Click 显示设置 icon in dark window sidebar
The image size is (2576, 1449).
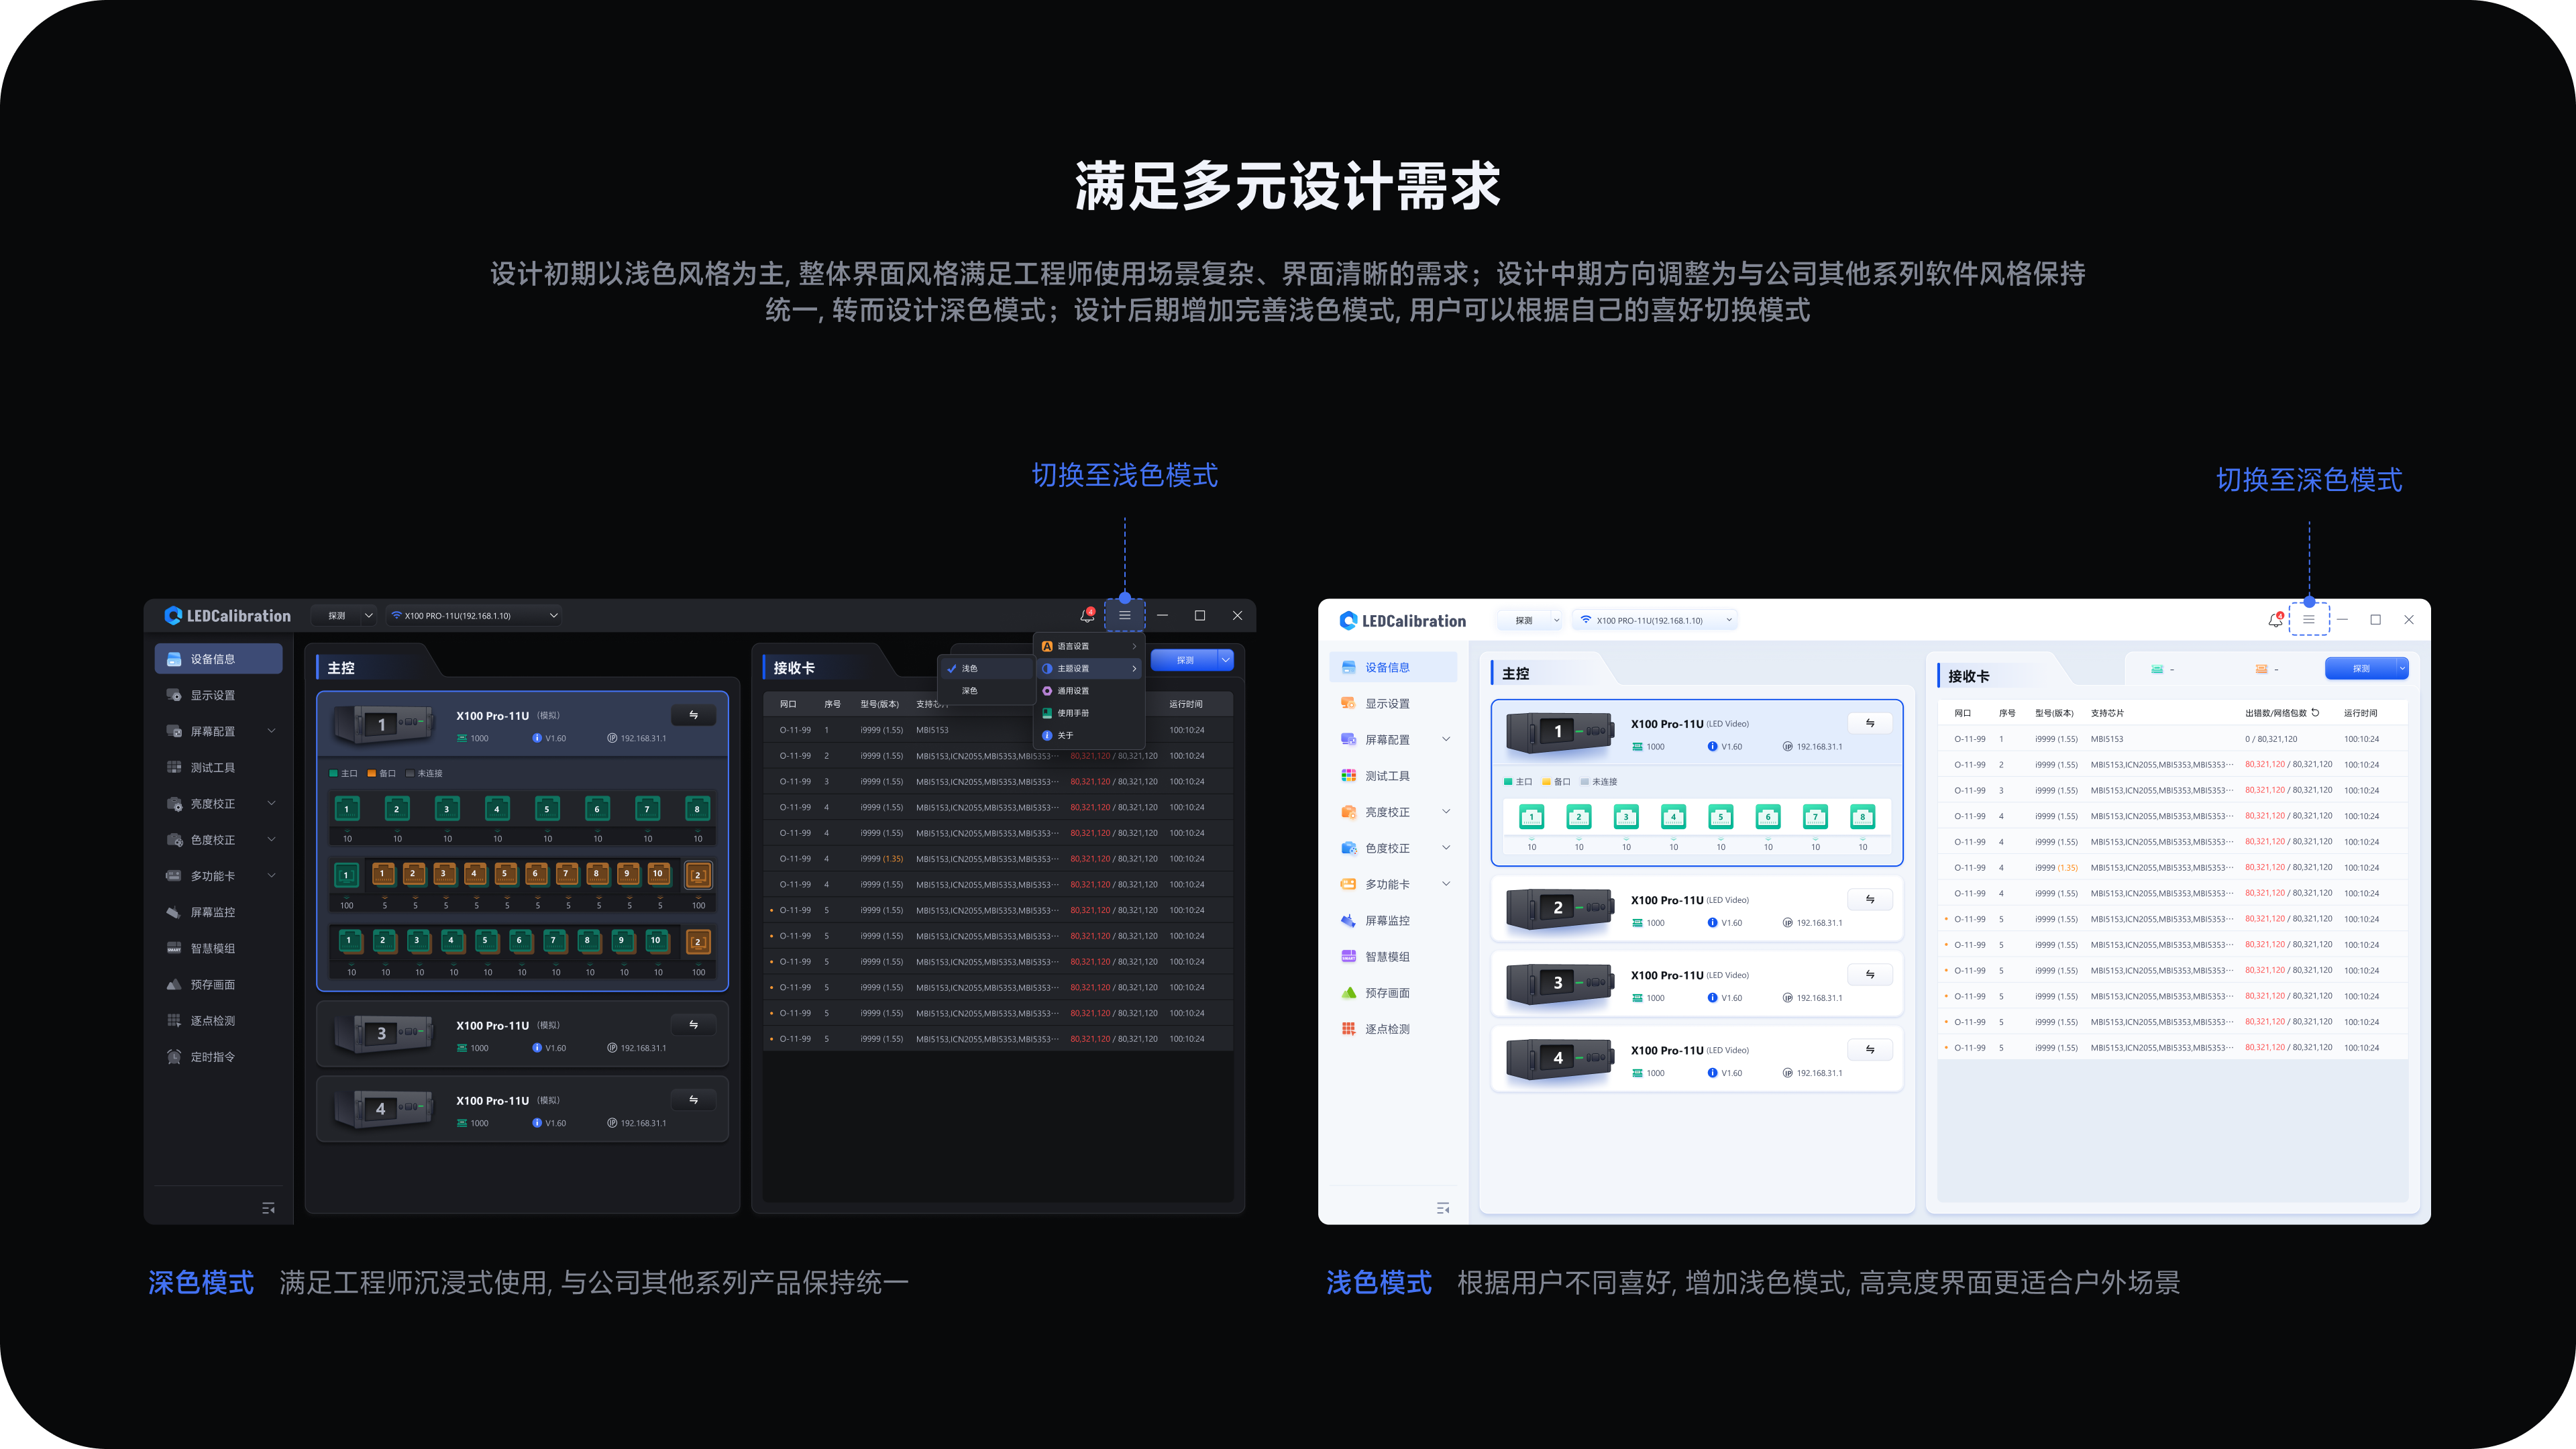tap(174, 695)
